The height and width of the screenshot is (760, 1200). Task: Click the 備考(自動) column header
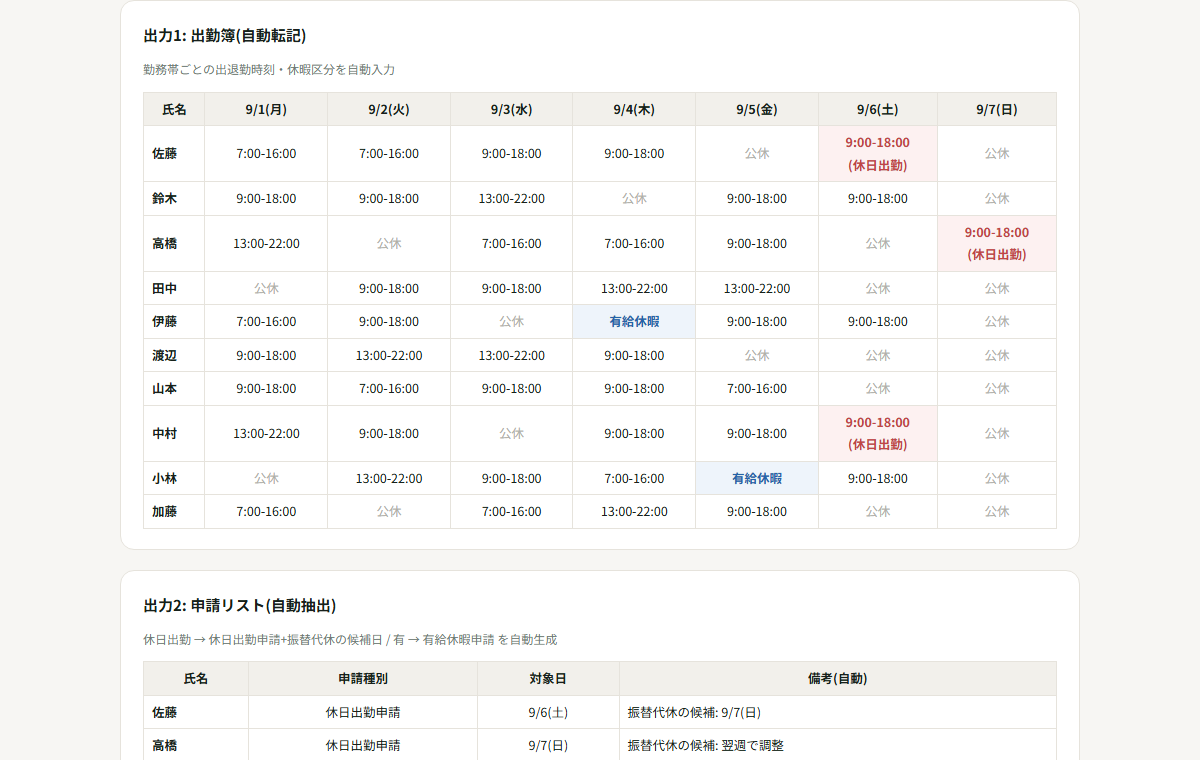click(838, 679)
